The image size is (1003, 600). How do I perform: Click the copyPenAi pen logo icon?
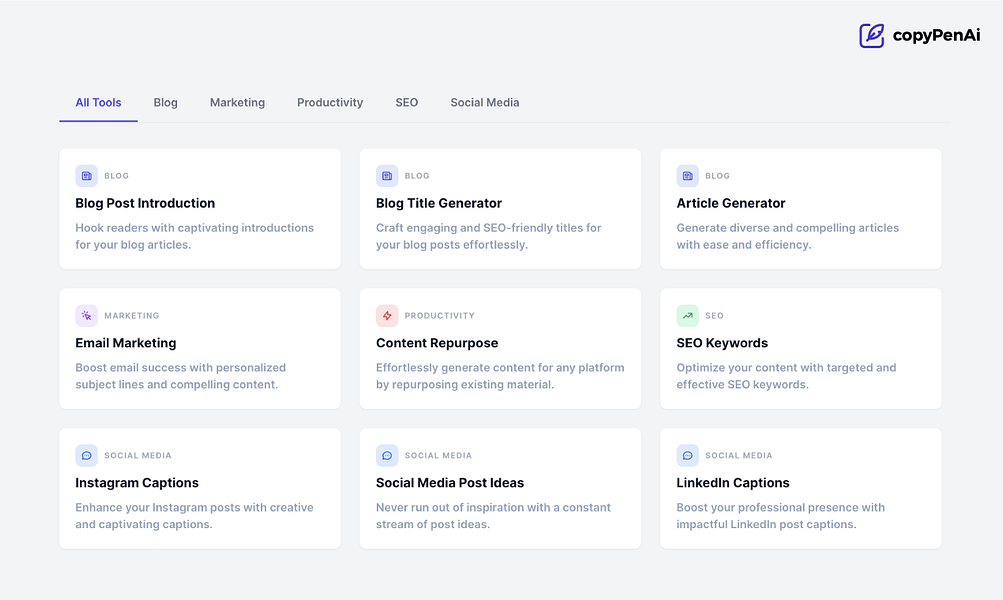pos(872,36)
